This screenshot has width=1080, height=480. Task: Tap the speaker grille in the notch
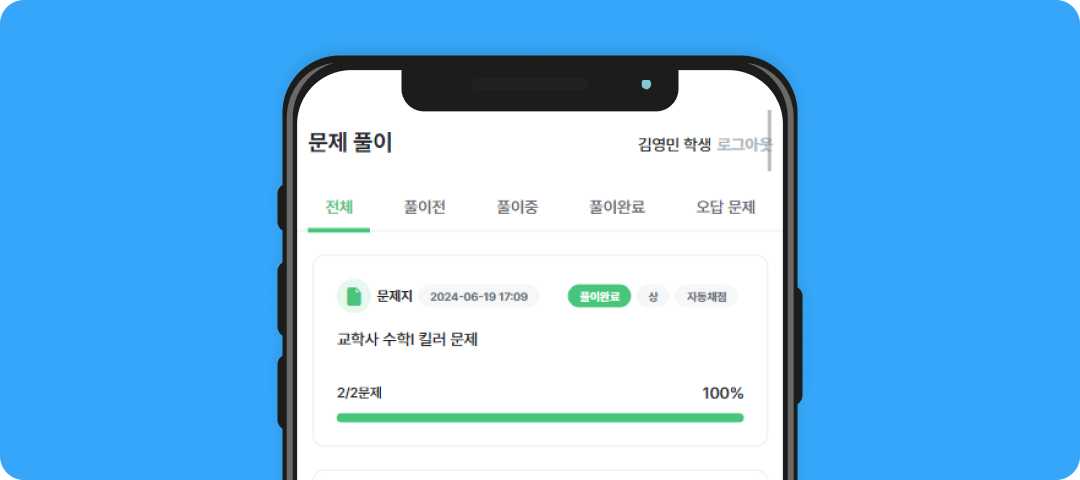pyautogui.click(x=531, y=85)
